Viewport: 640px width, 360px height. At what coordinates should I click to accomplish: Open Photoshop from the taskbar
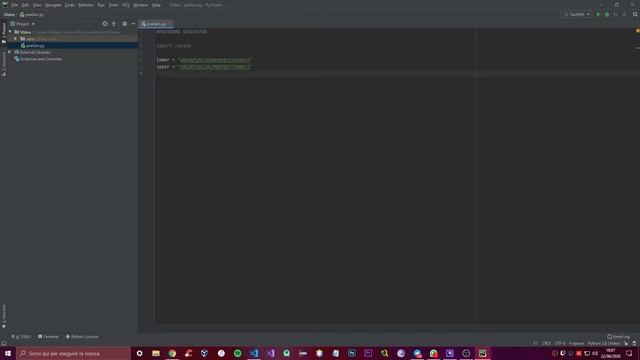(x=352, y=353)
